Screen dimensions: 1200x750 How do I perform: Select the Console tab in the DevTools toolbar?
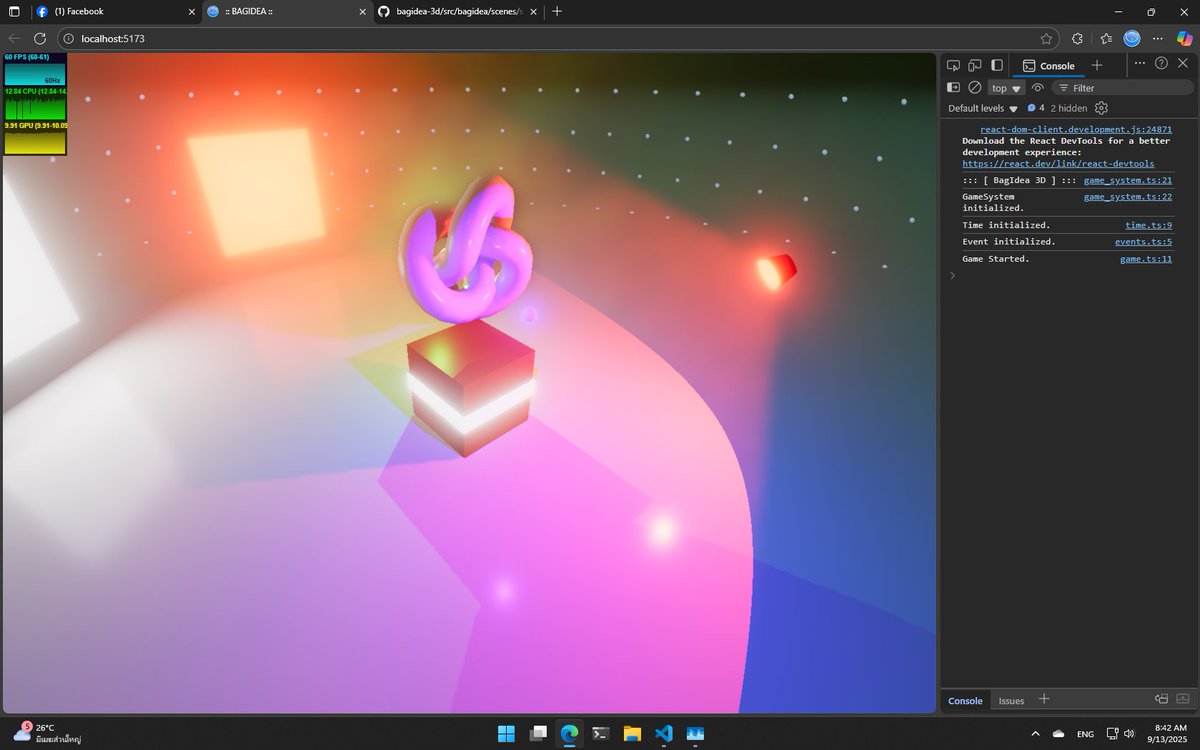[1048, 65]
